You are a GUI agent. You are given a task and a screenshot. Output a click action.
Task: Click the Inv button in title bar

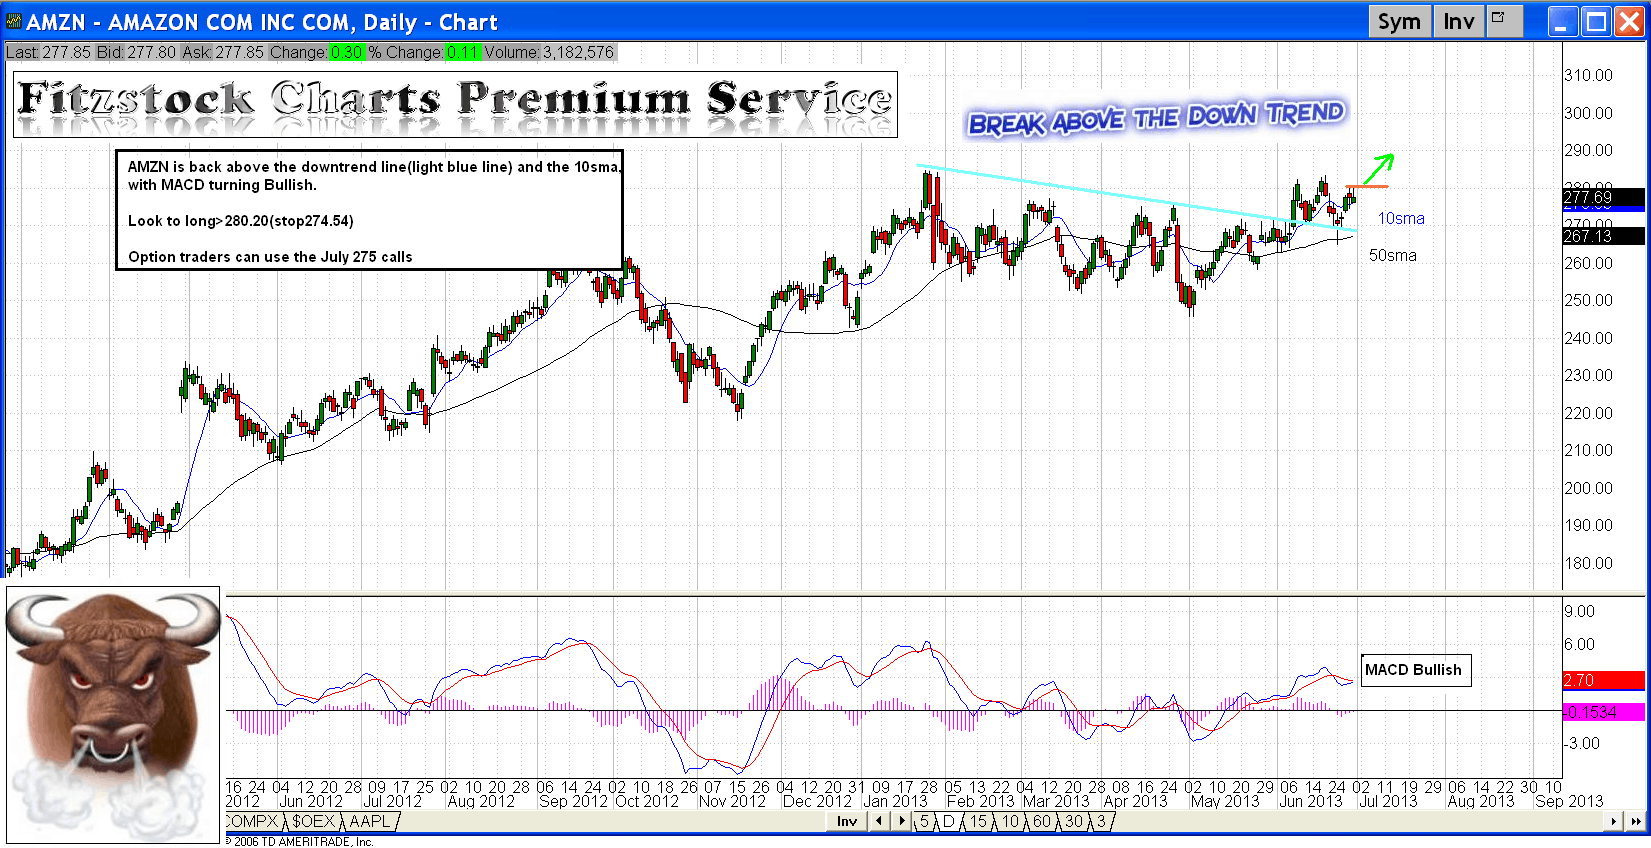pos(1458,21)
